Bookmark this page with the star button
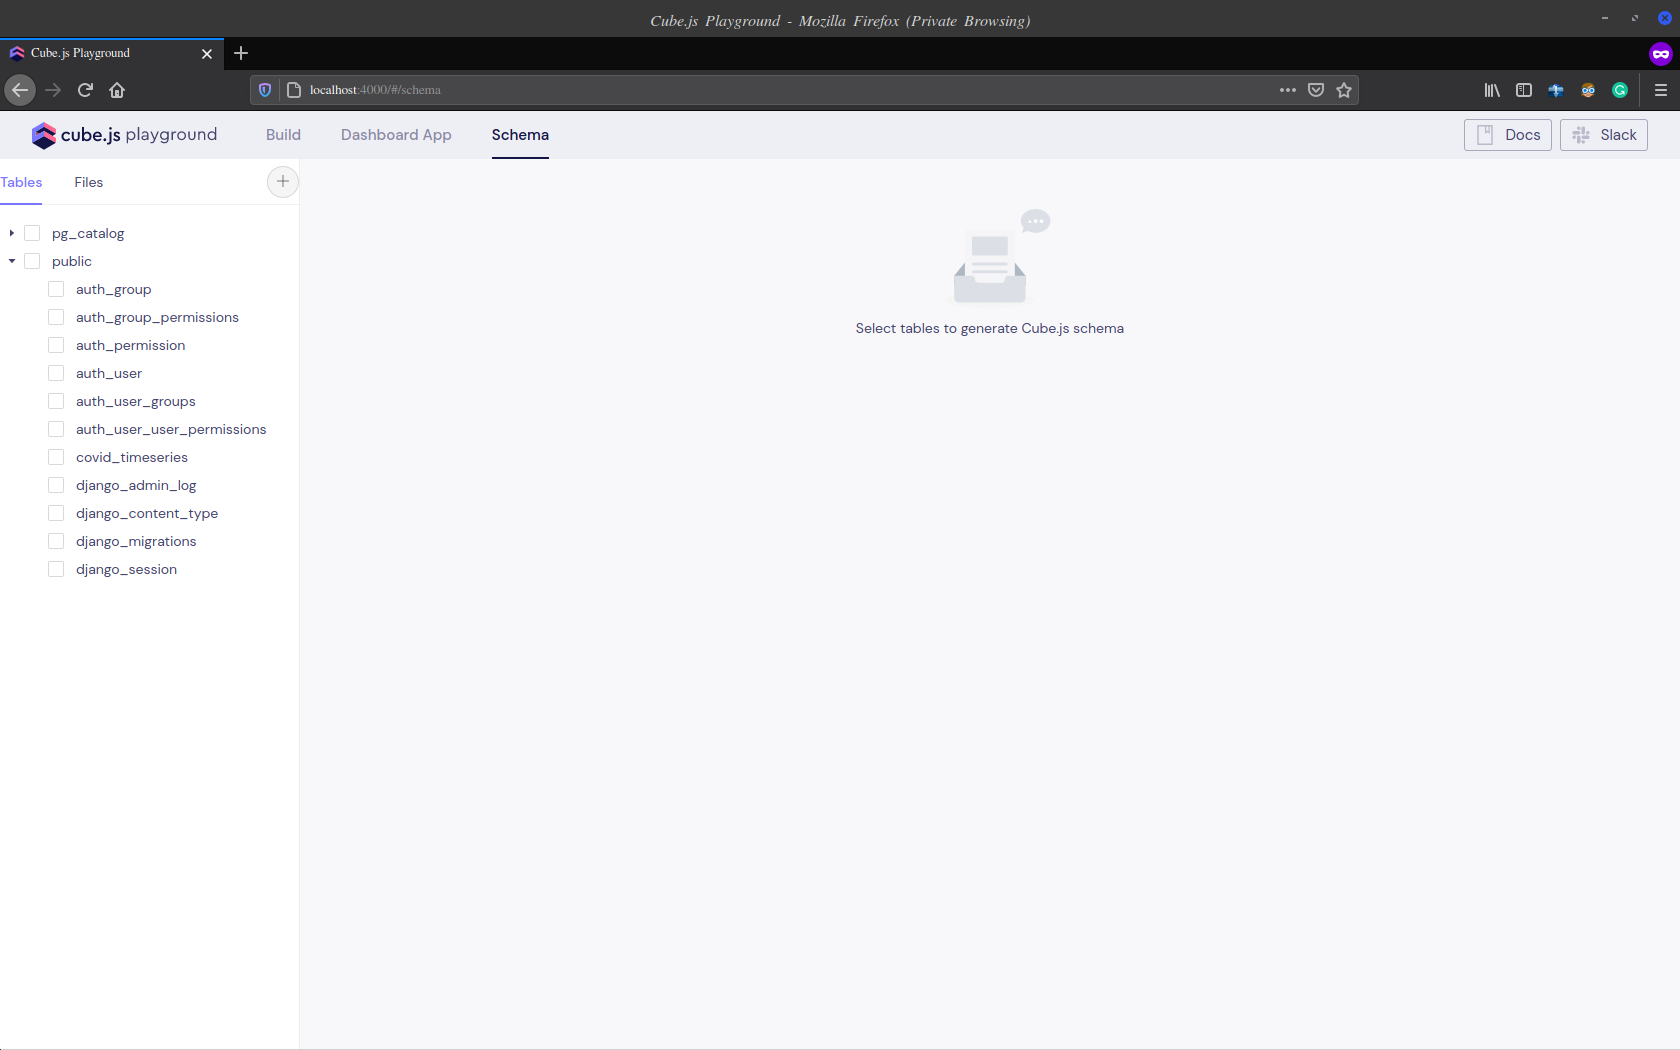The image size is (1680, 1050). 1344,90
